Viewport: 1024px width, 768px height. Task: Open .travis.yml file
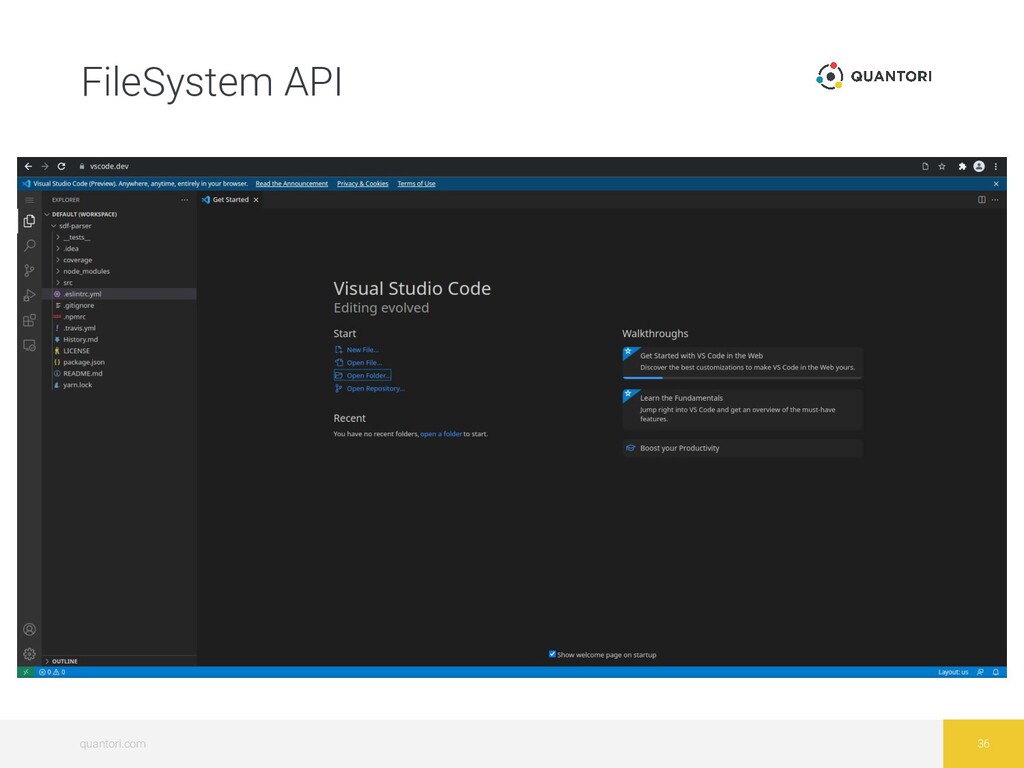(80, 328)
